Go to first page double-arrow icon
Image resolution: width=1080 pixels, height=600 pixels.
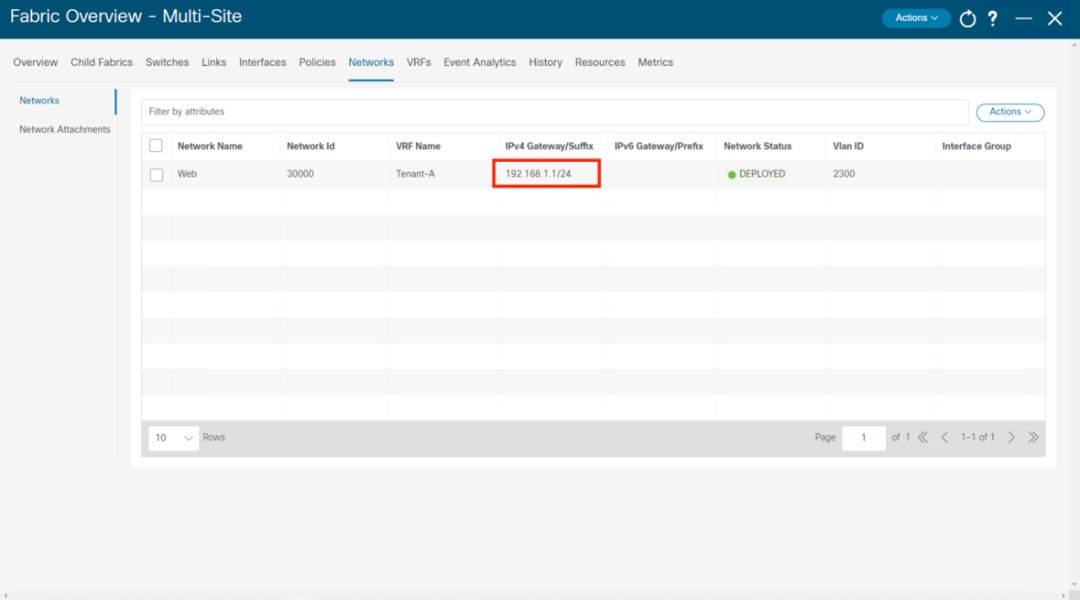point(923,437)
